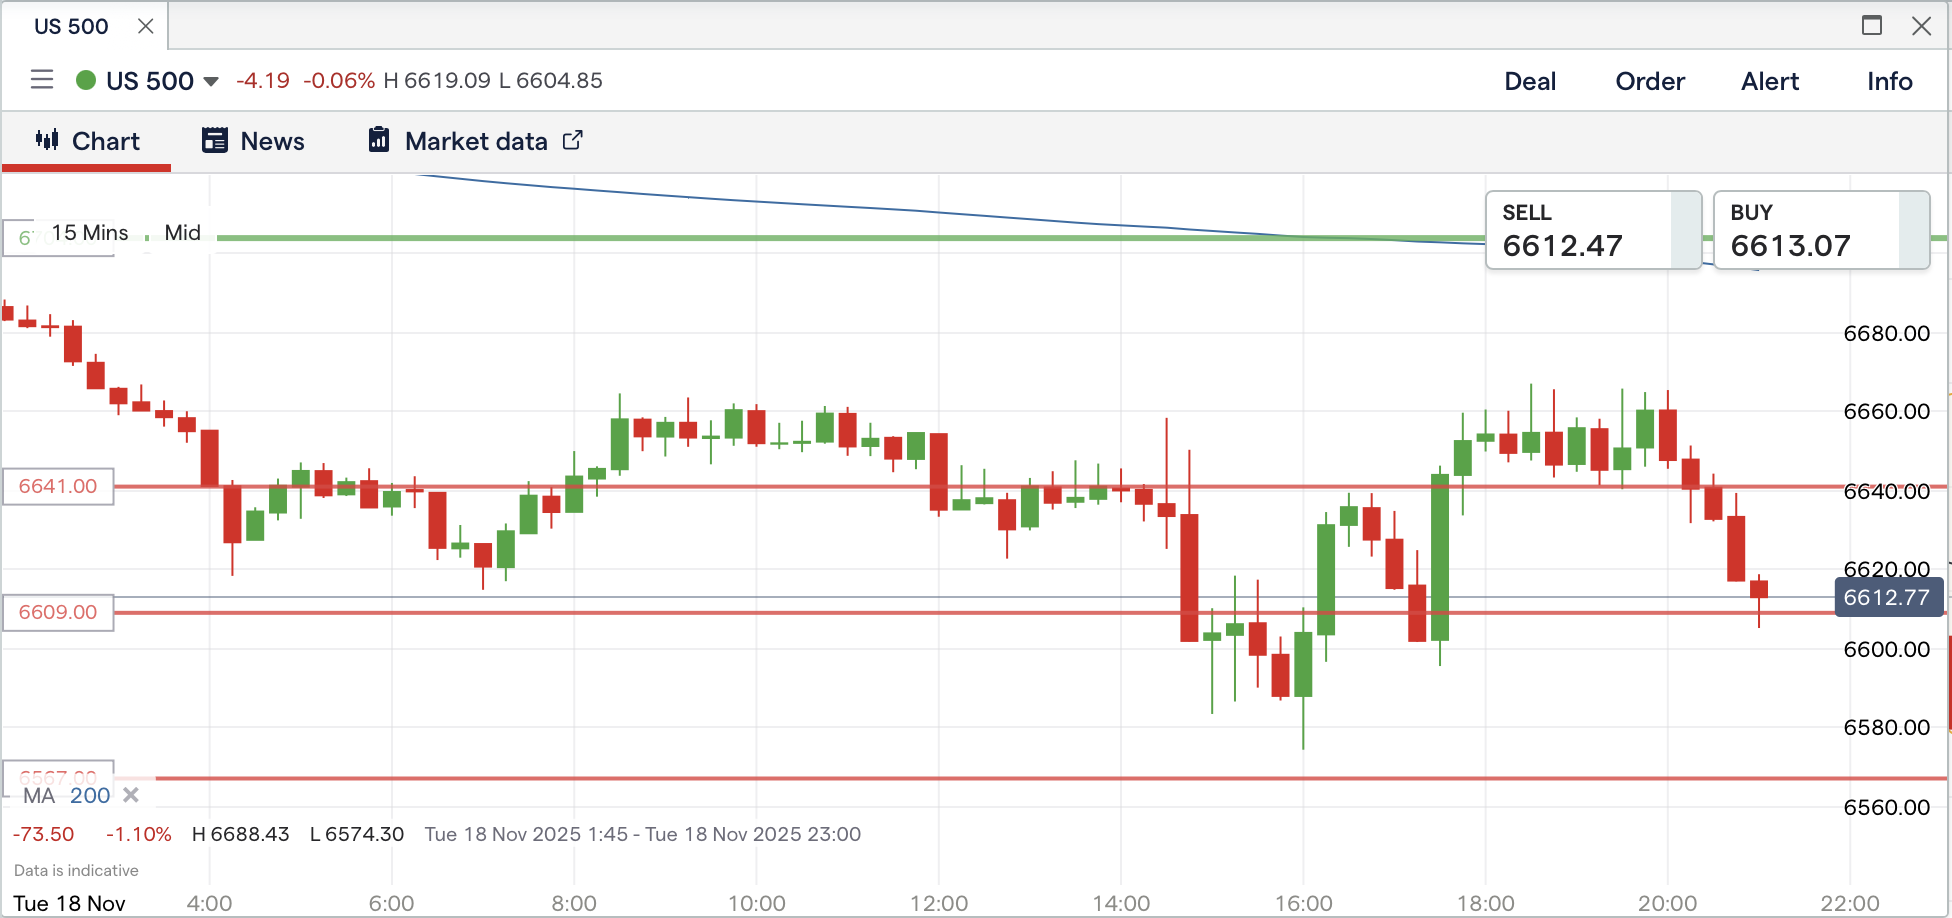Screen dimensions: 1952x918
Task: Remove the MA 200 indicator
Action: point(130,795)
